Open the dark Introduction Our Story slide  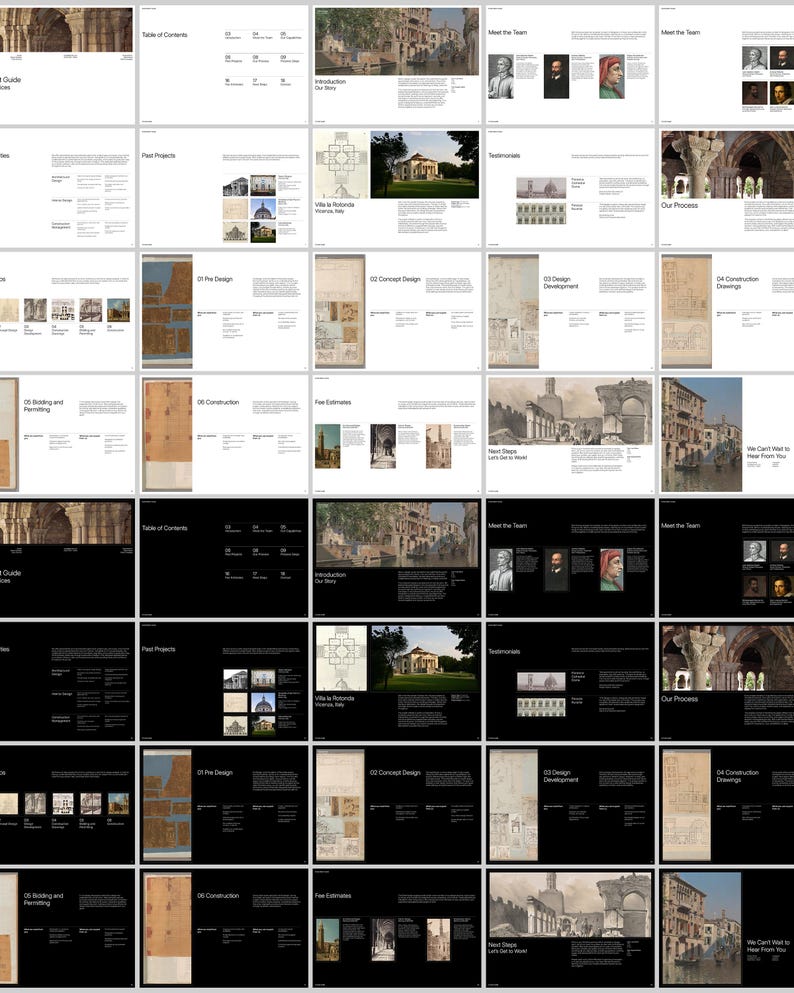pyautogui.click(x=397, y=558)
